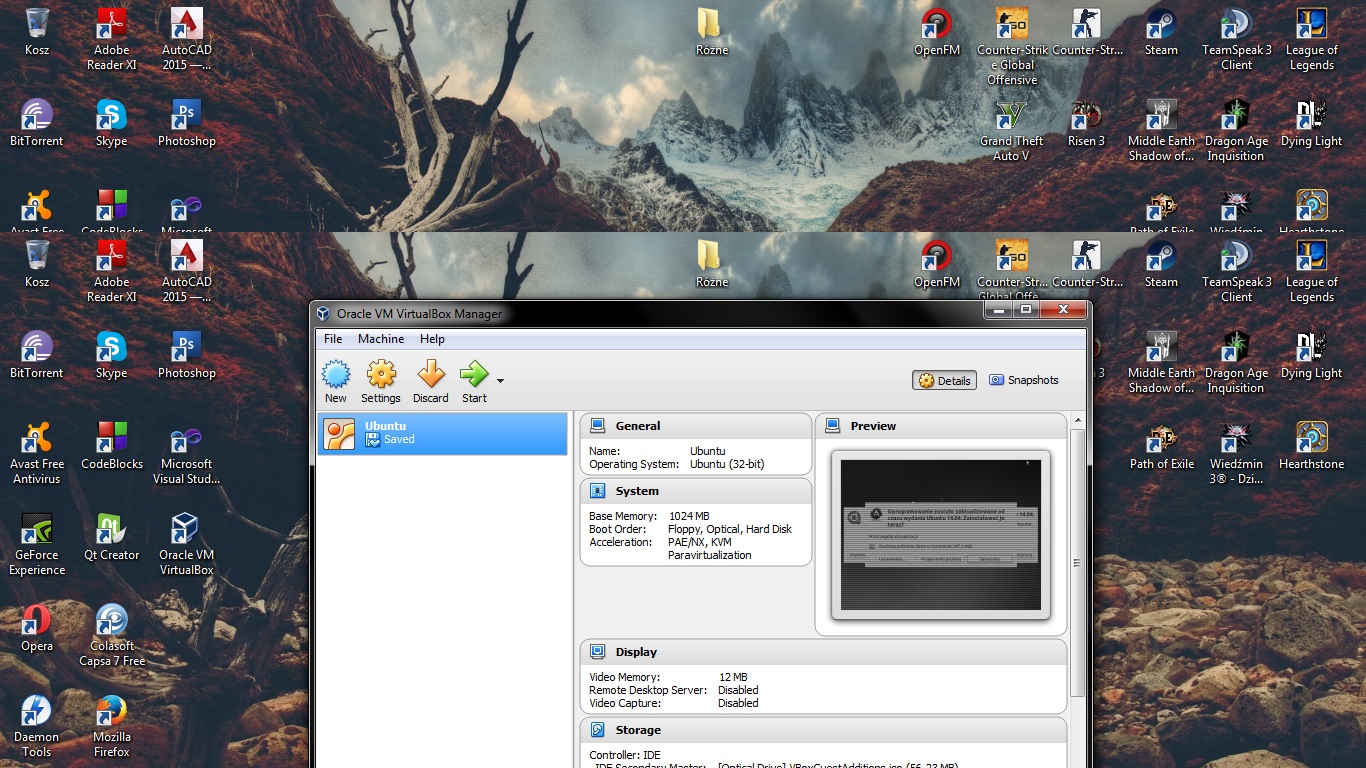Open the Colasoft Capsa 7 Free shortcut
The width and height of the screenshot is (1366, 768).
click(x=111, y=636)
